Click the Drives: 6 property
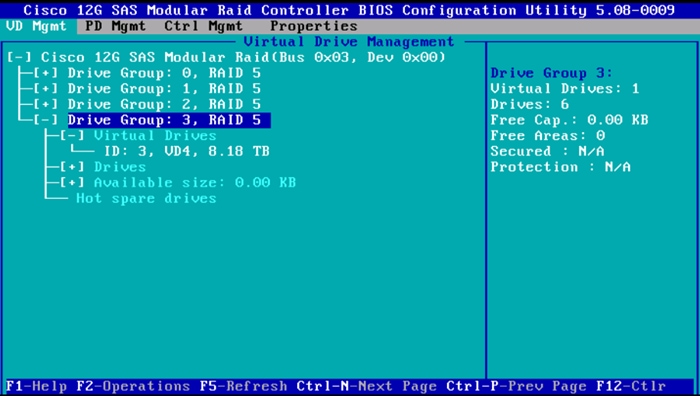The width and height of the screenshot is (700, 396). click(530, 104)
